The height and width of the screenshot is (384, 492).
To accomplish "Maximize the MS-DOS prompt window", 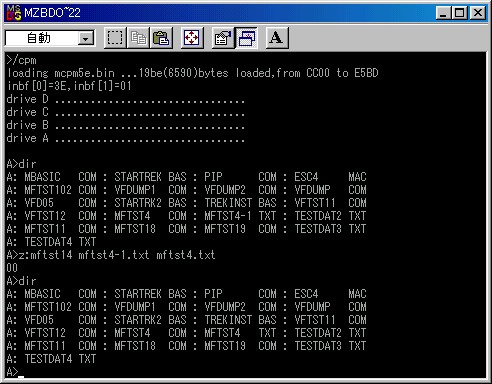I will [x=459, y=13].
